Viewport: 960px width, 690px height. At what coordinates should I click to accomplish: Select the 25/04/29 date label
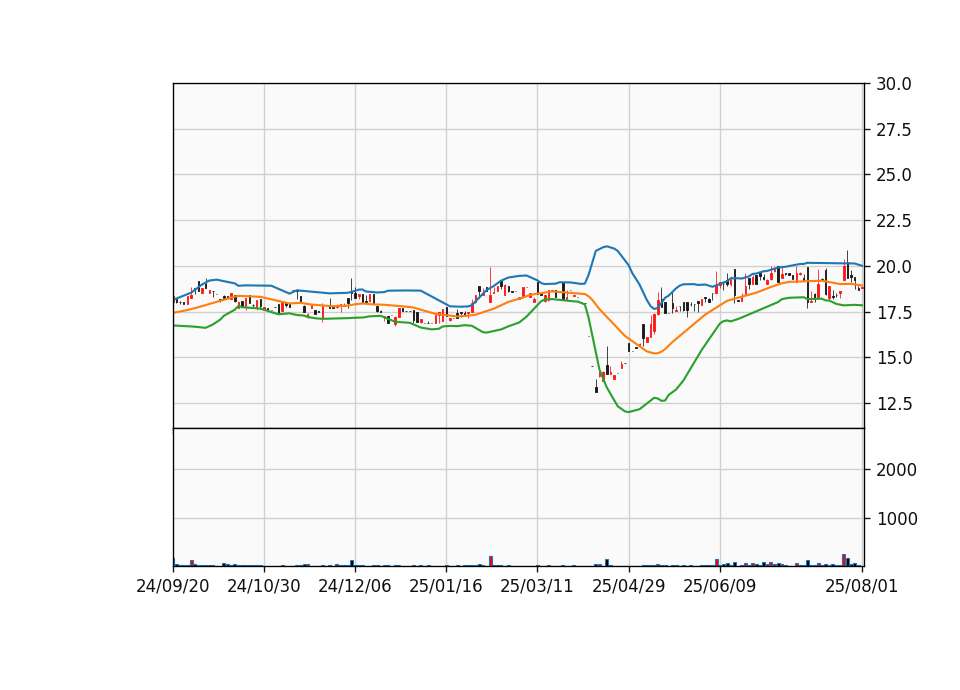click(x=629, y=586)
